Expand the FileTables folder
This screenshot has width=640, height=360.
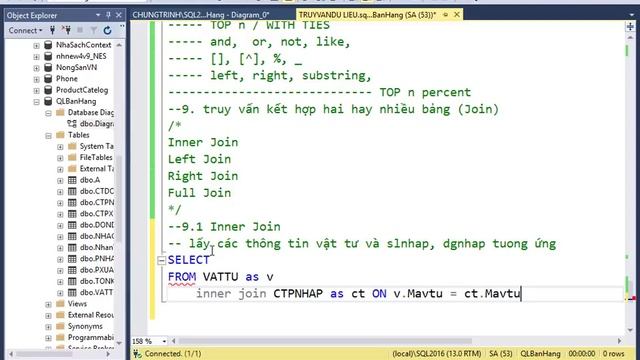60,158
